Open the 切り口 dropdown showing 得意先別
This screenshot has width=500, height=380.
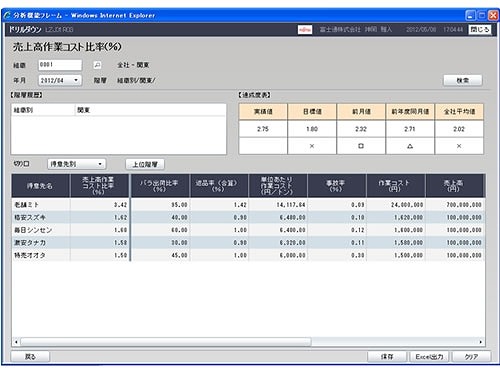76,164
